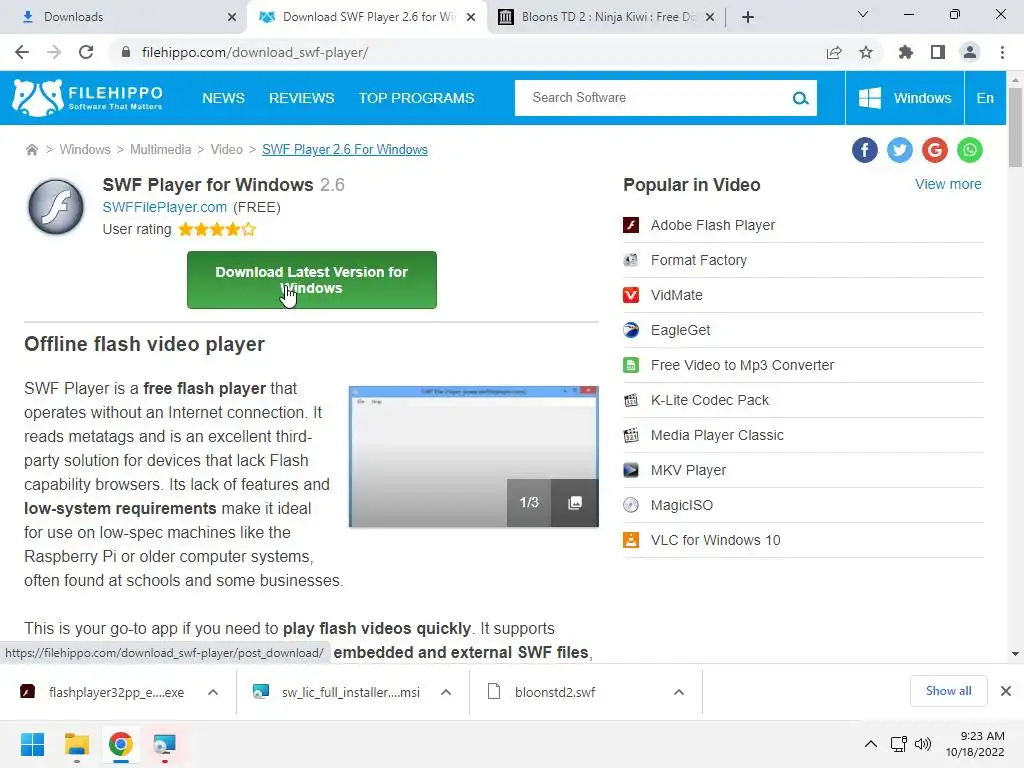
Task: Click the Multimedia breadcrumb link
Action: 161,150
